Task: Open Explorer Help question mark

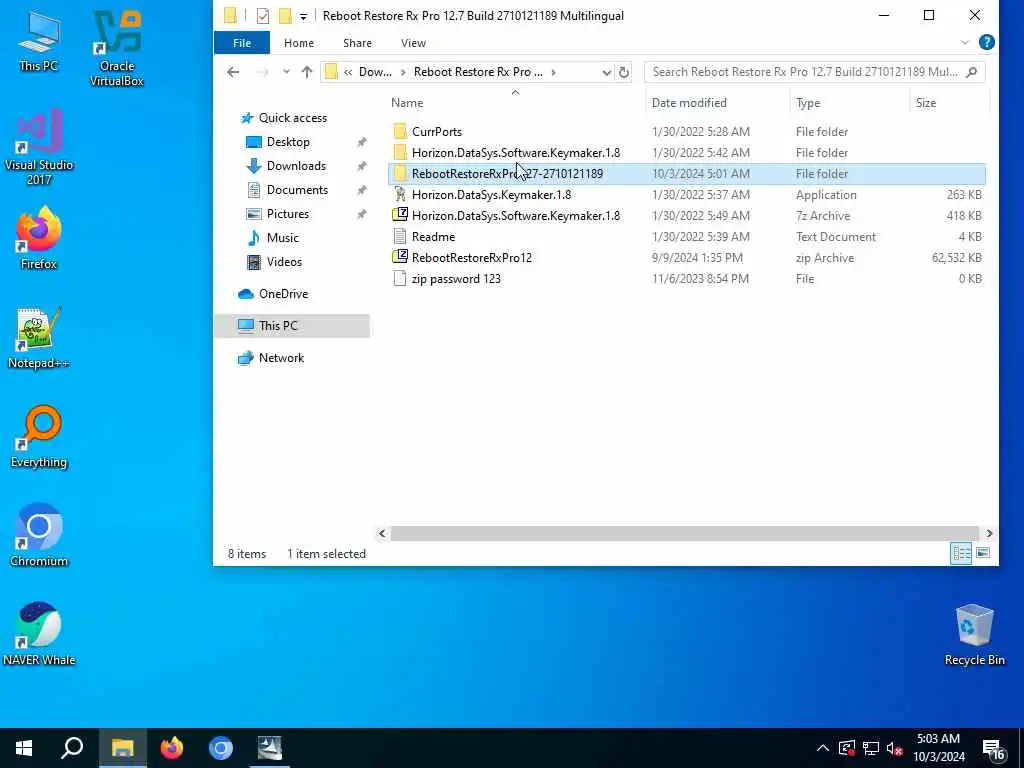Action: coord(987,42)
